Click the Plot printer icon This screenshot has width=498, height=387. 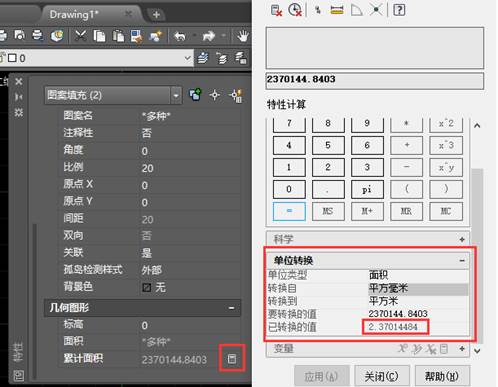pos(2,36)
